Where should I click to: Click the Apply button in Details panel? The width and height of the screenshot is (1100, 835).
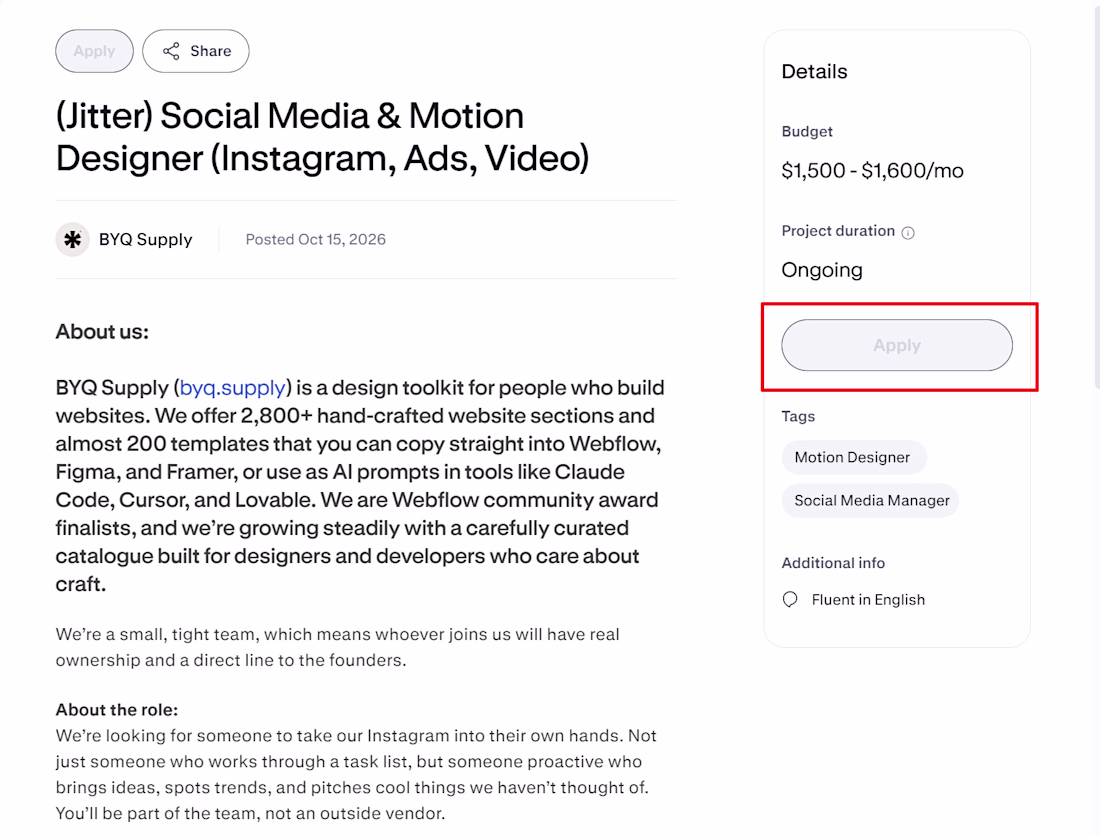897,345
